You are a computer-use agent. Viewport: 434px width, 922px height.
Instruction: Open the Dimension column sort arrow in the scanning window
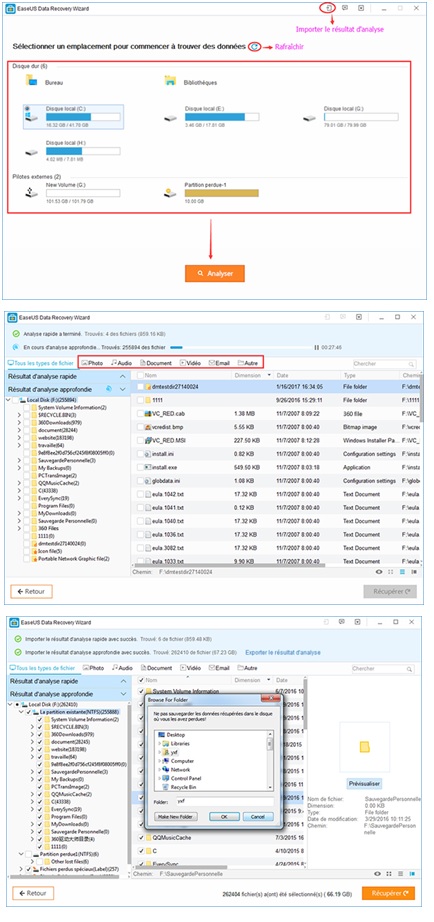click(269, 375)
